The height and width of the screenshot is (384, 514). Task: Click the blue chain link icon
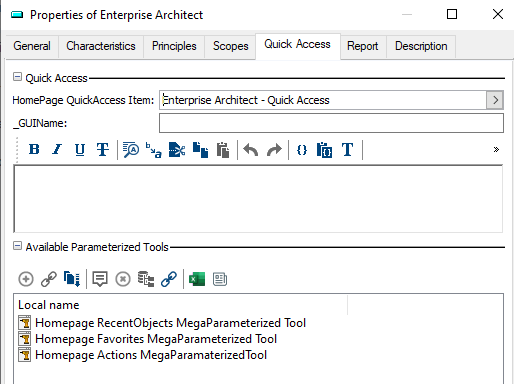click(169, 279)
